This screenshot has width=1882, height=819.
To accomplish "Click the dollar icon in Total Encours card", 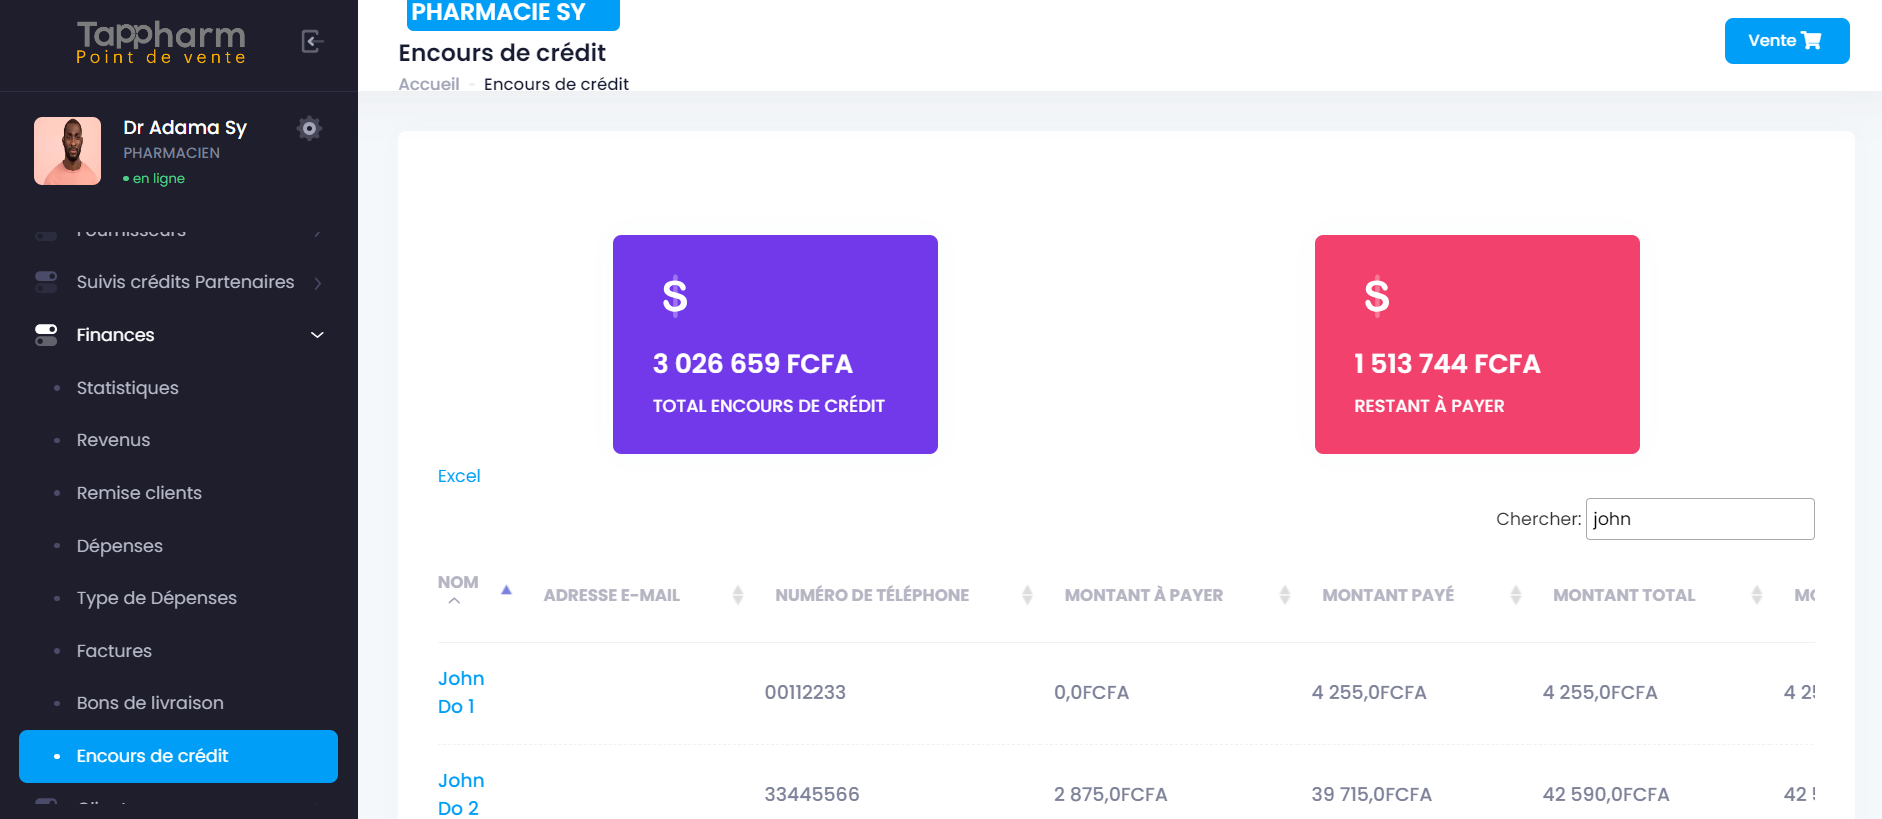I will [675, 296].
